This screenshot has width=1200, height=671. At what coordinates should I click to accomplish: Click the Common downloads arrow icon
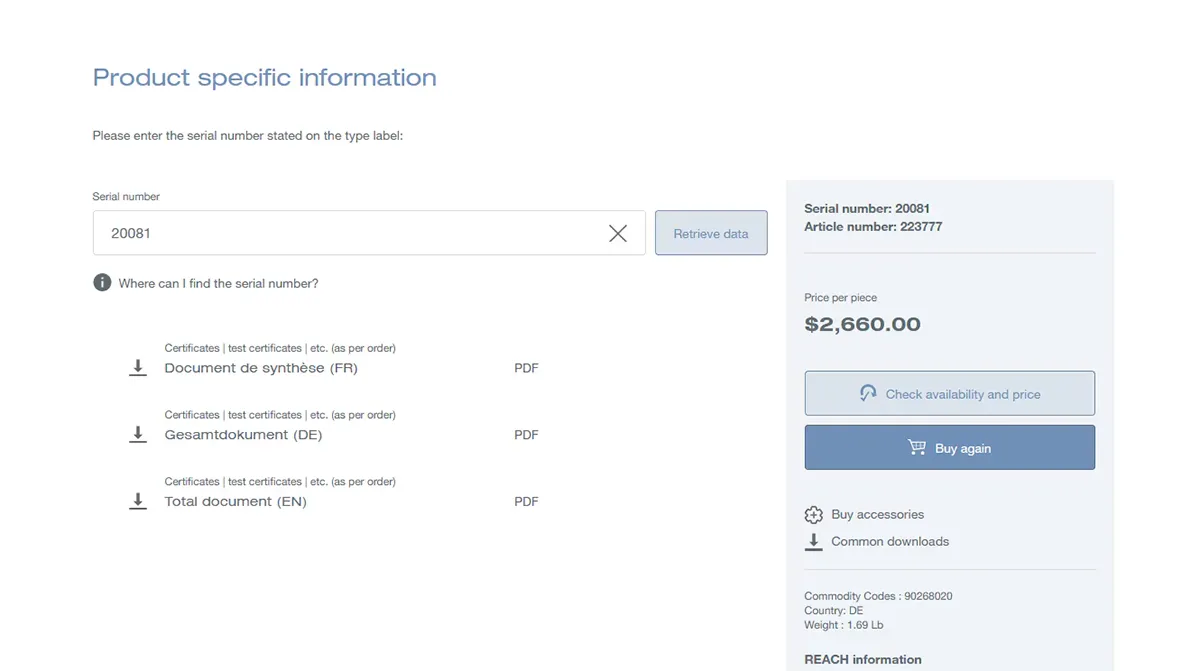[814, 542]
